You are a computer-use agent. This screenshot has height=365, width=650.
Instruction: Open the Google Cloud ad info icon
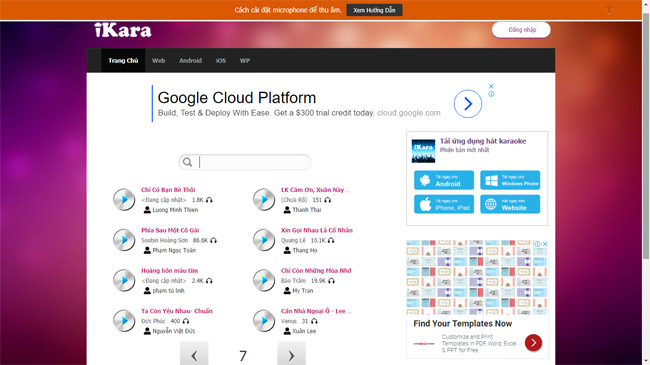point(491,94)
